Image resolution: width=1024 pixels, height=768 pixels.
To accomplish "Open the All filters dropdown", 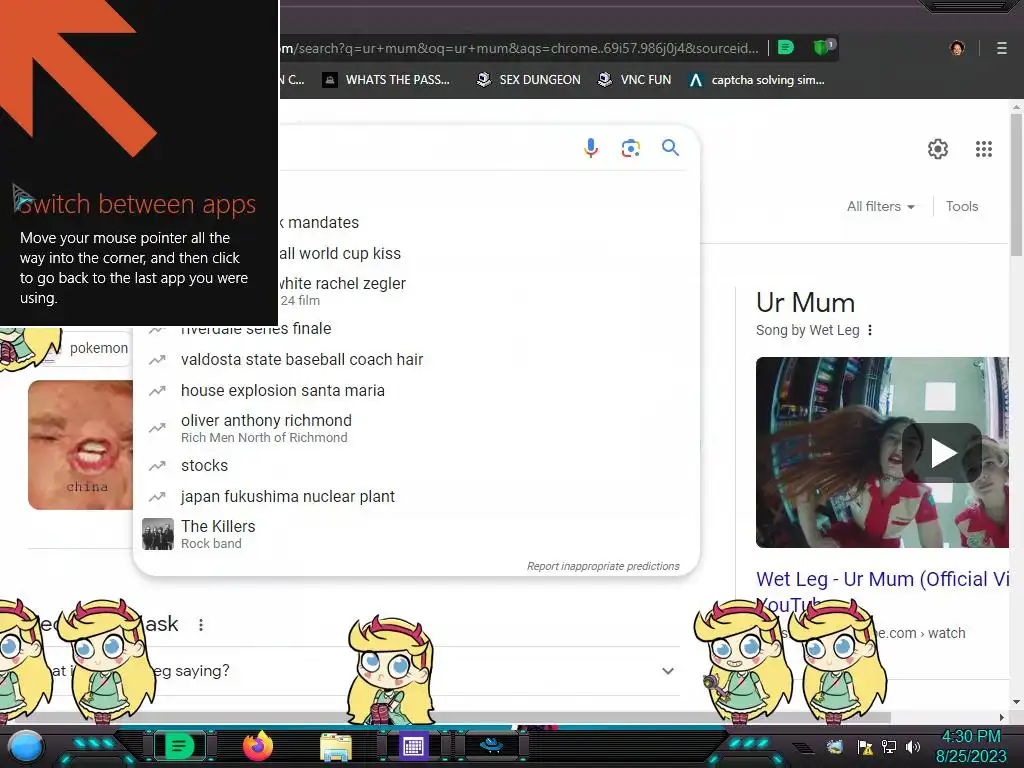I will click(x=880, y=206).
